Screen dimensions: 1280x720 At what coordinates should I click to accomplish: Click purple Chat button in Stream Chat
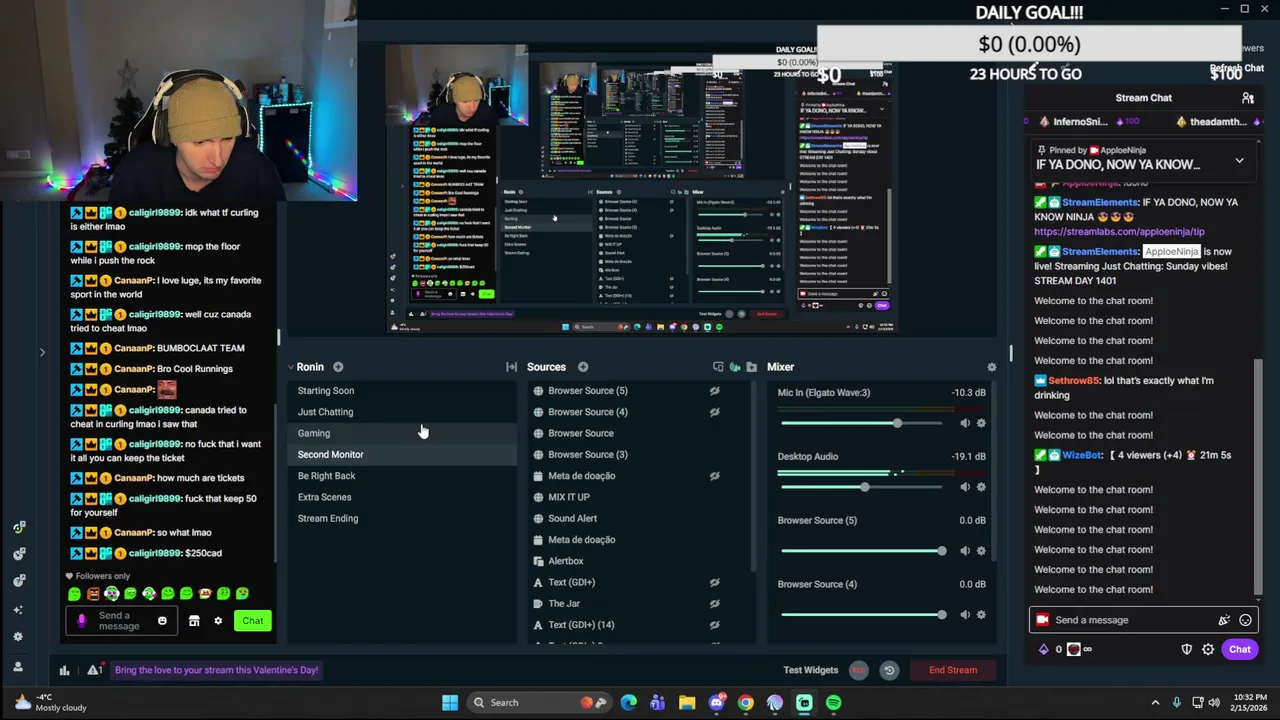pyautogui.click(x=1239, y=649)
